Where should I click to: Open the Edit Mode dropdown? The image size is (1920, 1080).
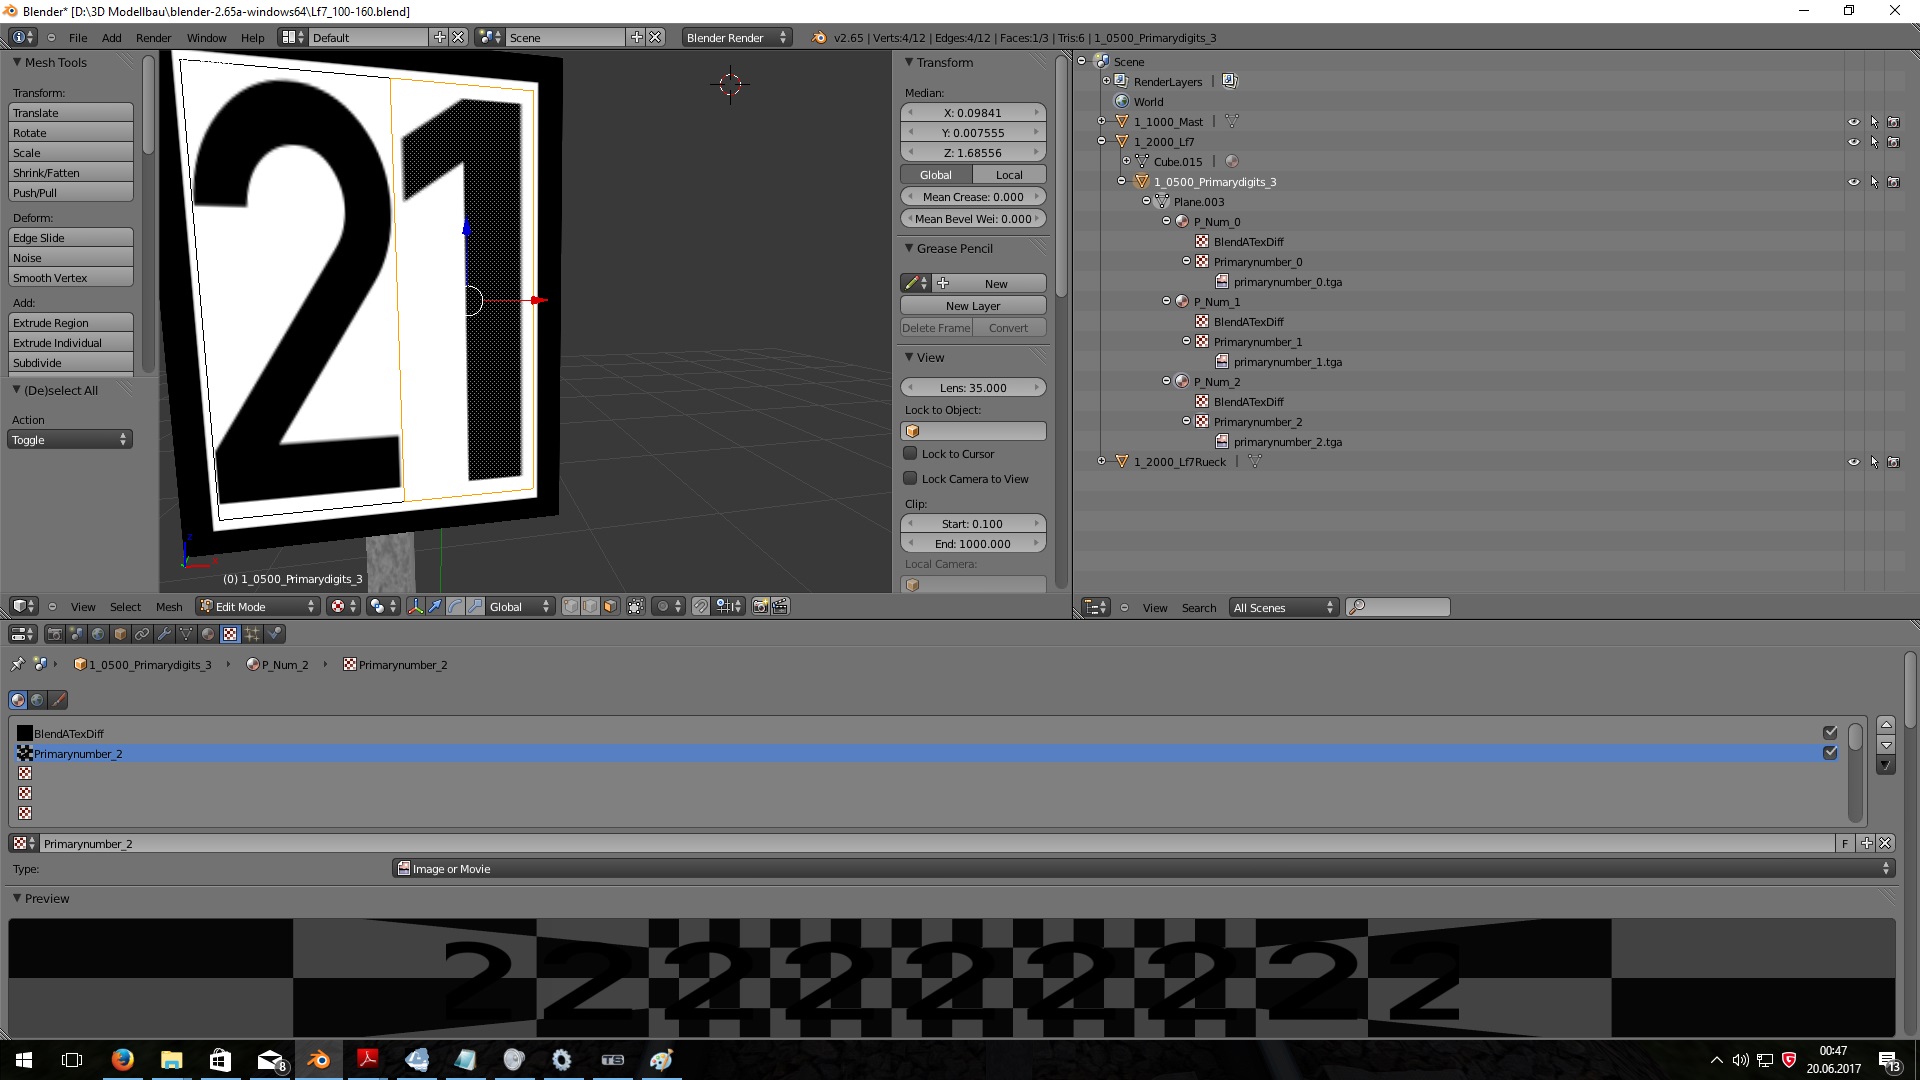pos(257,607)
